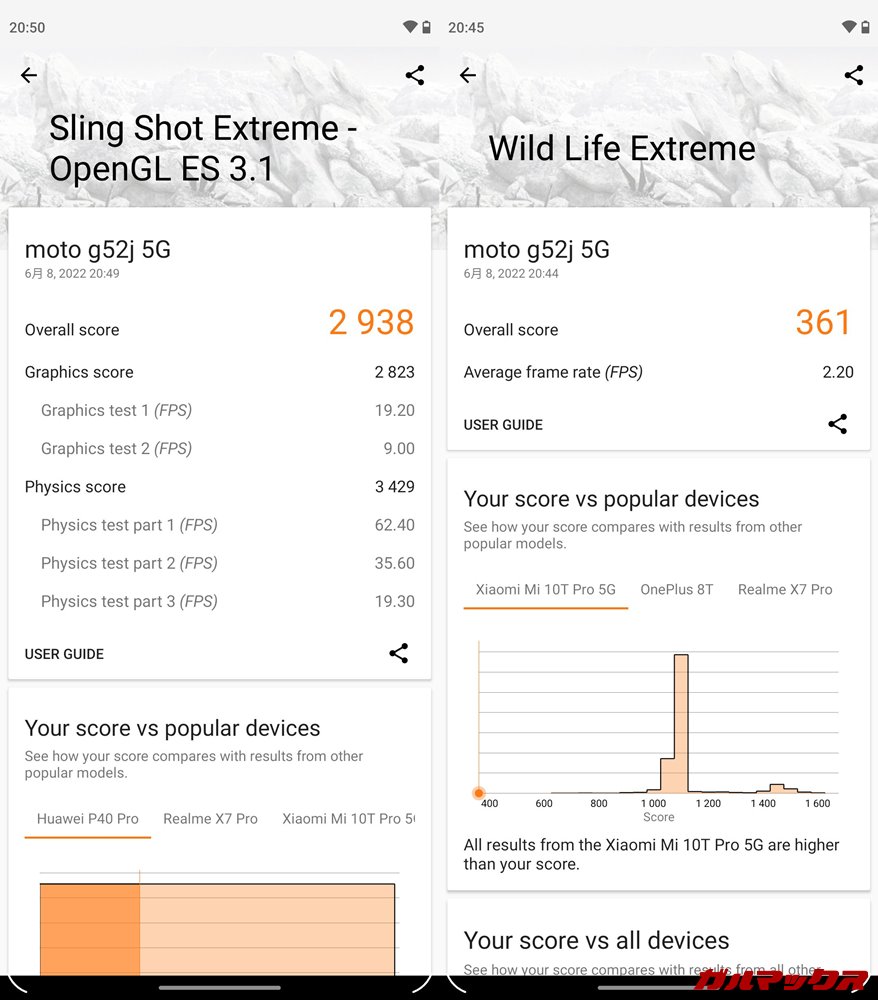The image size is (878, 1000).
Task: Tap the Physics score row
Action: [x=219, y=487]
